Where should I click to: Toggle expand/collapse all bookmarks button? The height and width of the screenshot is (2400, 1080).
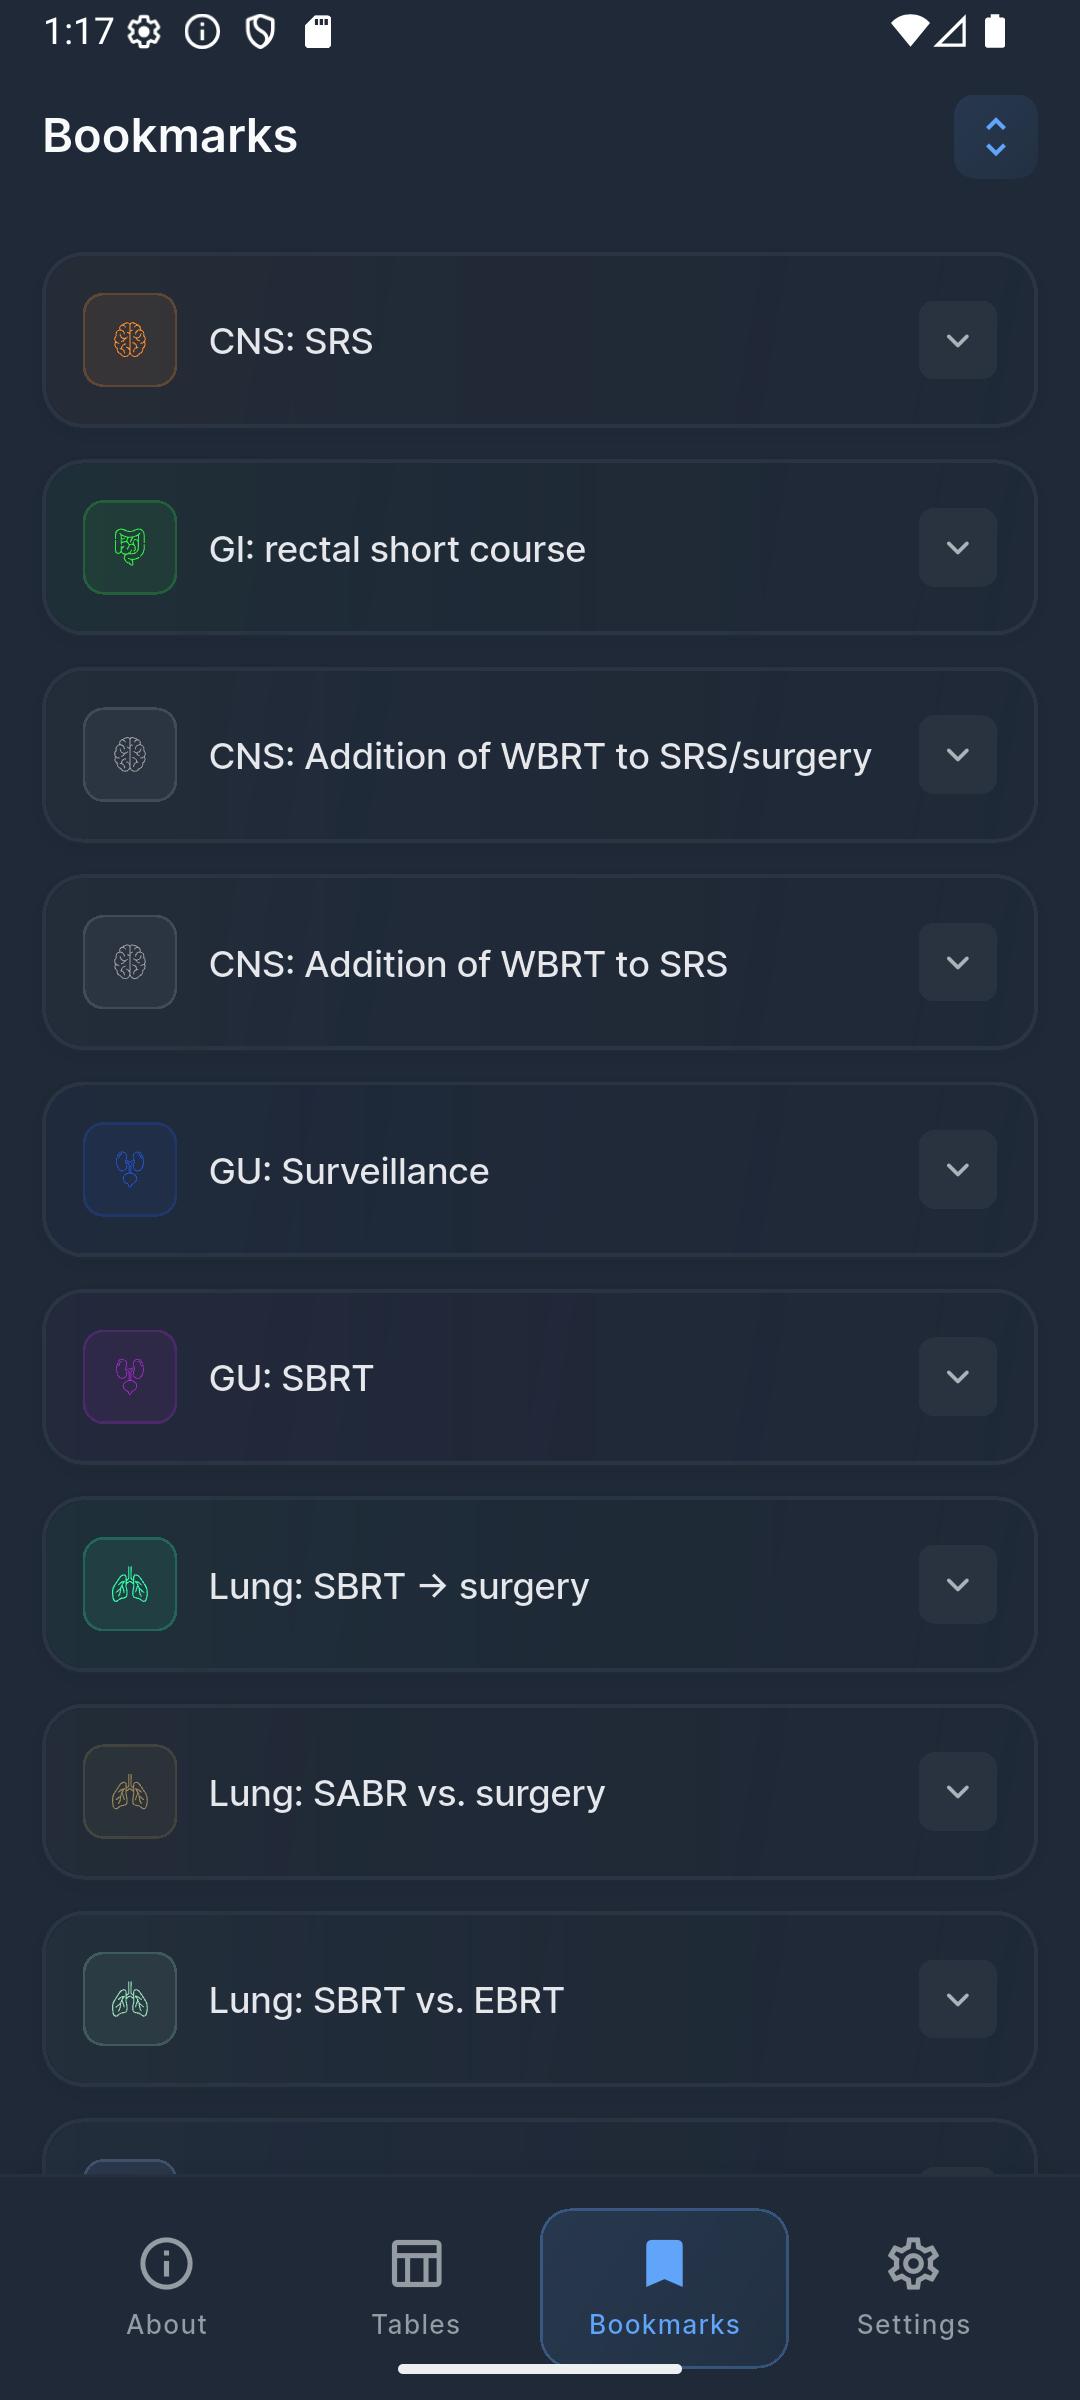coord(995,137)
